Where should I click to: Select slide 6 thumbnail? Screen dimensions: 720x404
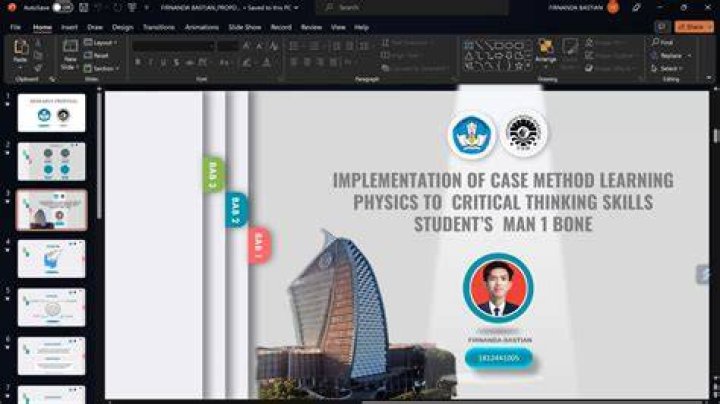(51, 356)
